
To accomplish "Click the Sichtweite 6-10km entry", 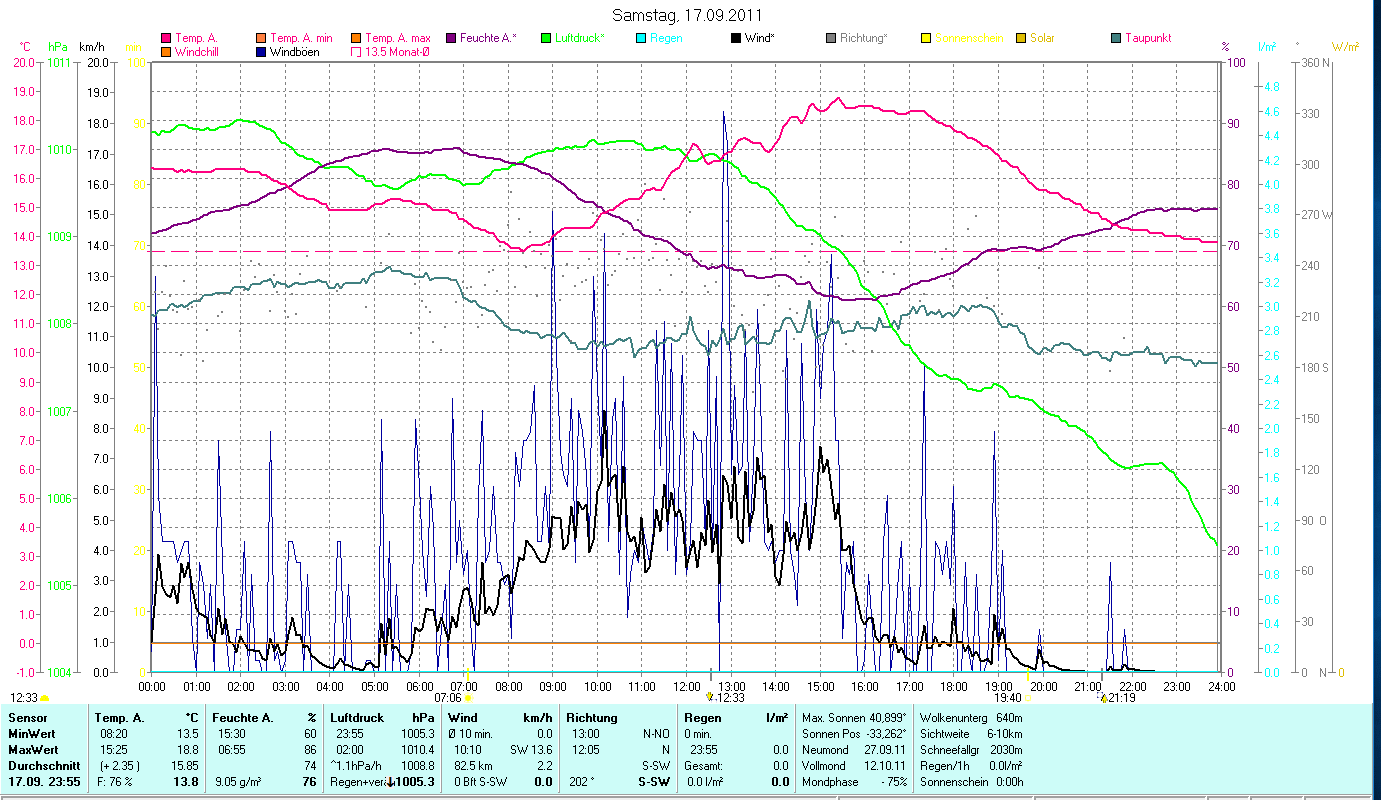I will tap(970, 734).
